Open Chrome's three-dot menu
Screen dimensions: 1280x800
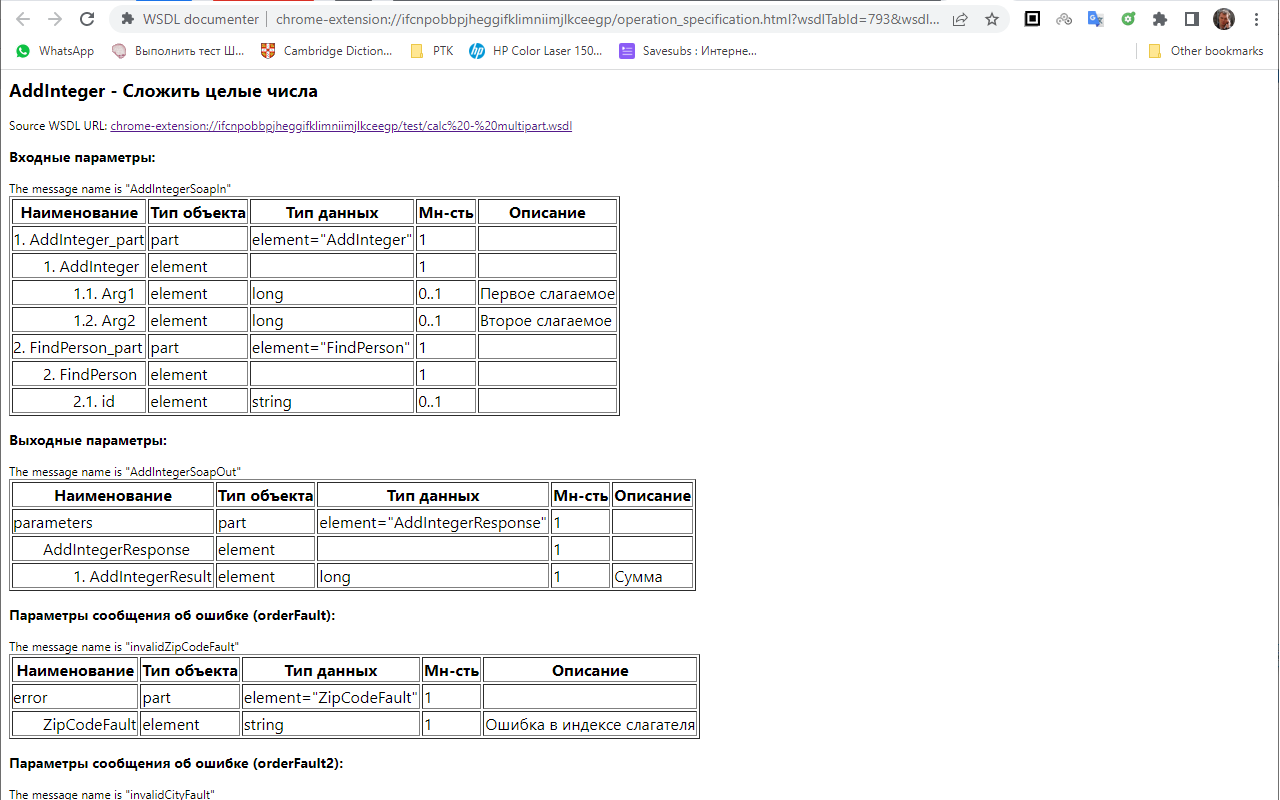point(1256,19)
